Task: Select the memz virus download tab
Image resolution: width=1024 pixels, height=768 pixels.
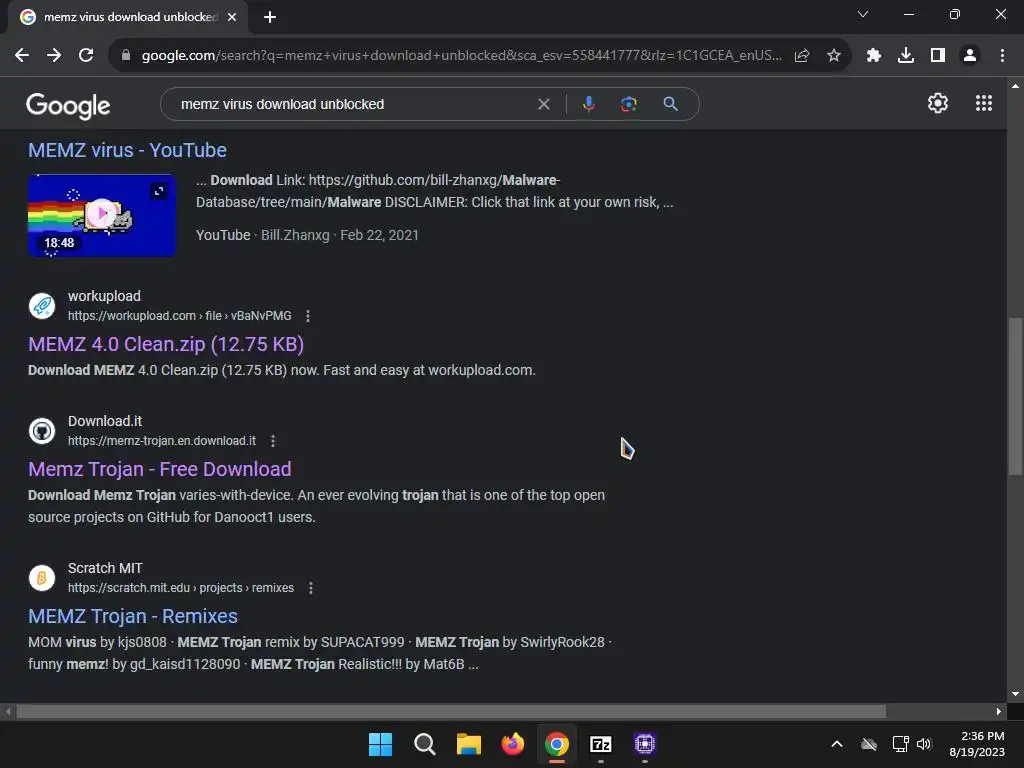Action: click(128, 17)
